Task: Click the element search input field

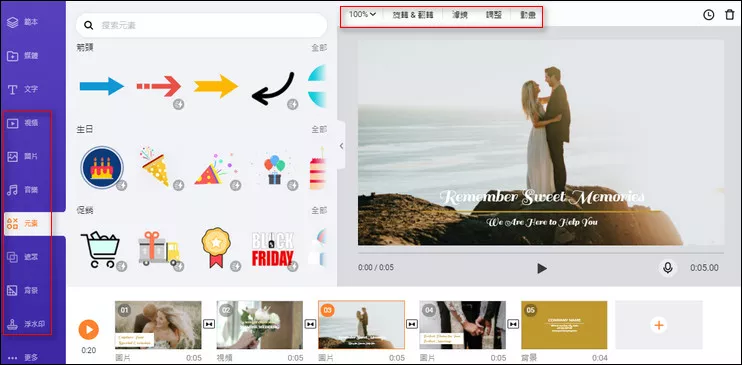Action: point(202,25)
